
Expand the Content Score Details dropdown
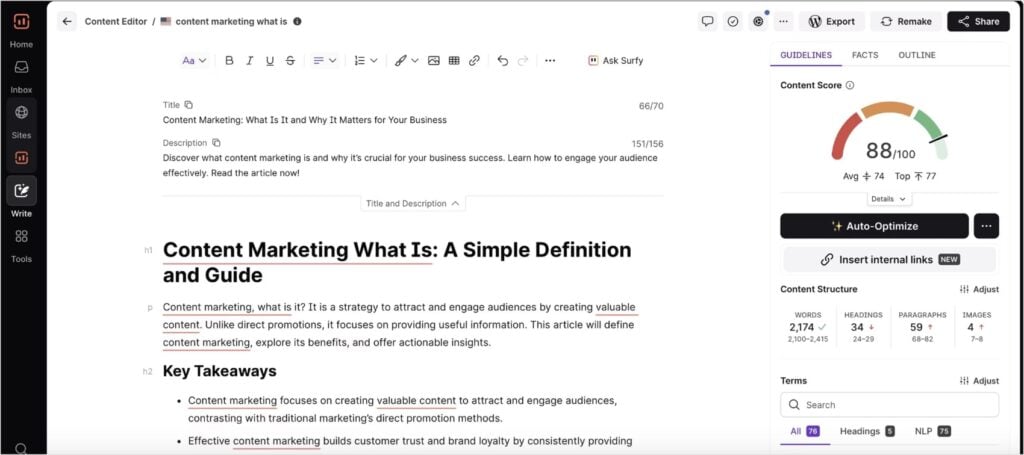(x=889, y=198)
